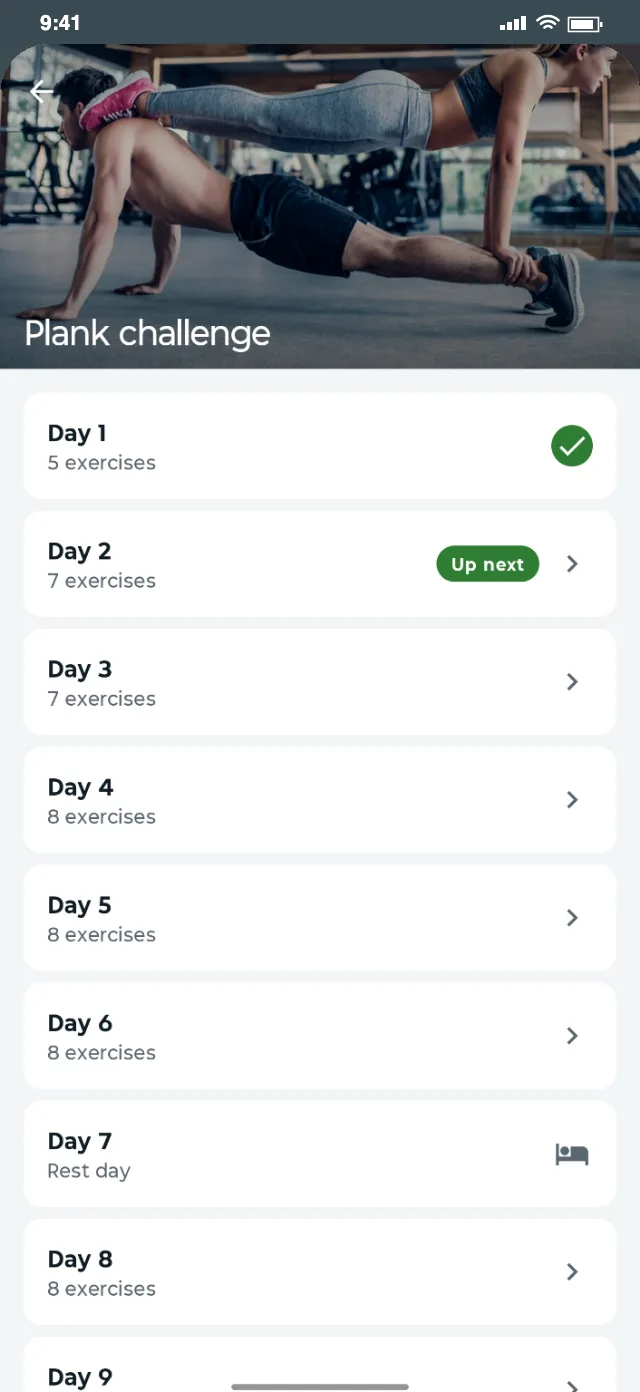
Task: Tap the Plank challenge header image
Action: 320,206
